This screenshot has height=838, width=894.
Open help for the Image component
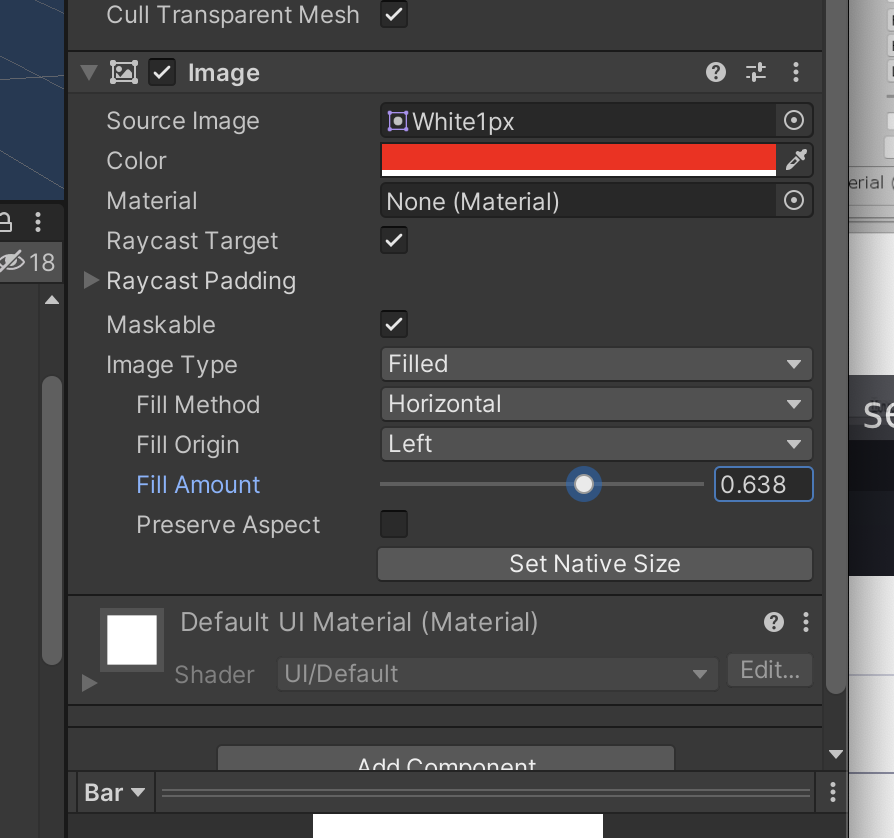[714, 72]
